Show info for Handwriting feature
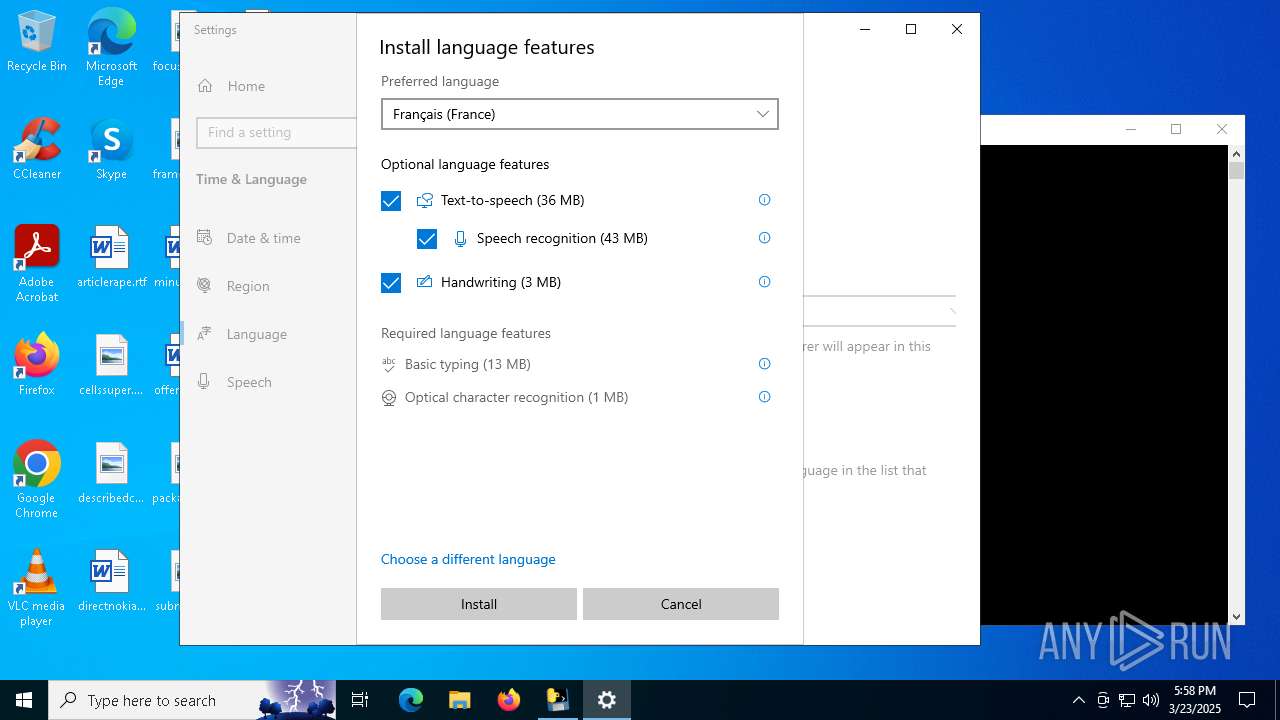The image size is (1280, 720). 765,282
